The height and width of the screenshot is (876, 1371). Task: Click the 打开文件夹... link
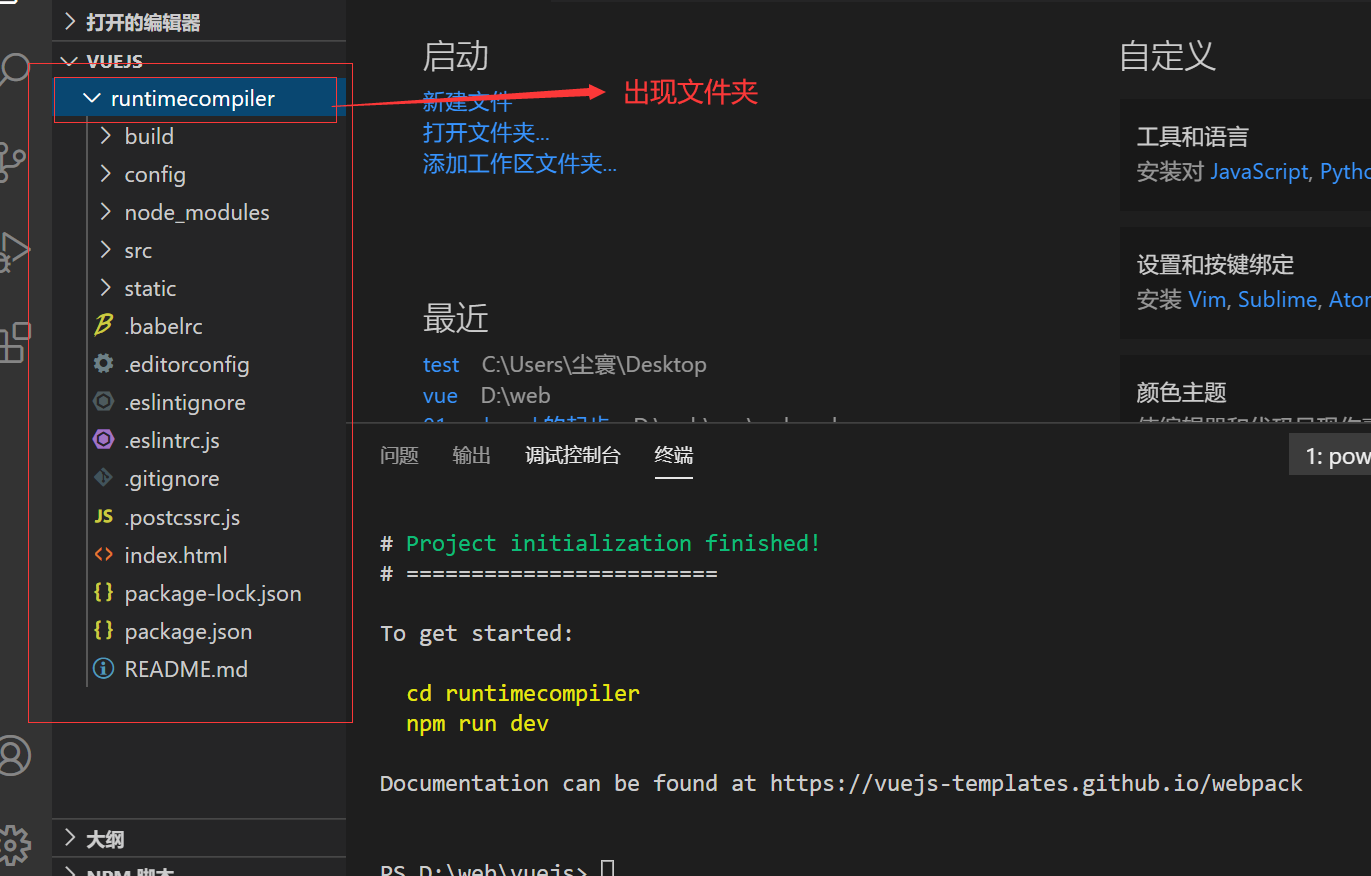point(486,132)
